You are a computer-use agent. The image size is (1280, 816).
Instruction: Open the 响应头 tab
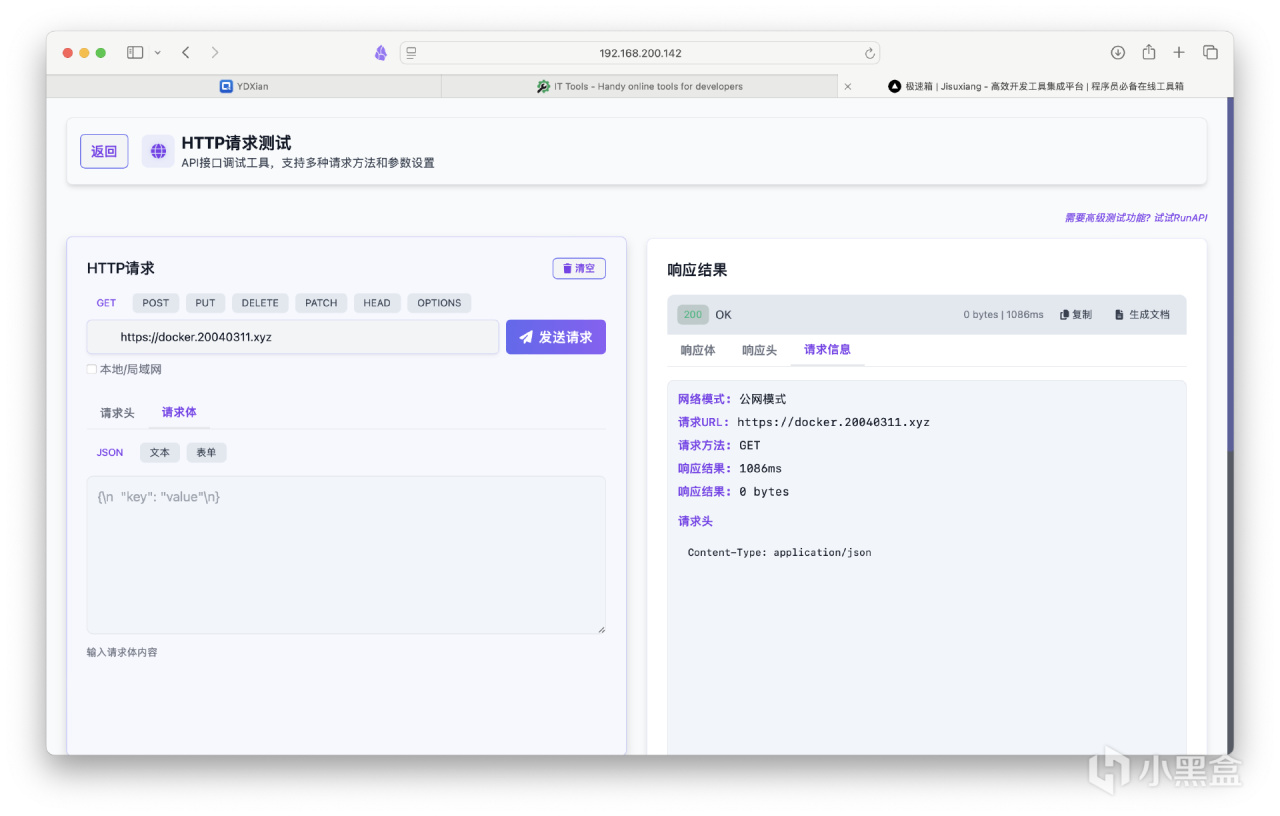pyautogui.click(x=760, y=350)
